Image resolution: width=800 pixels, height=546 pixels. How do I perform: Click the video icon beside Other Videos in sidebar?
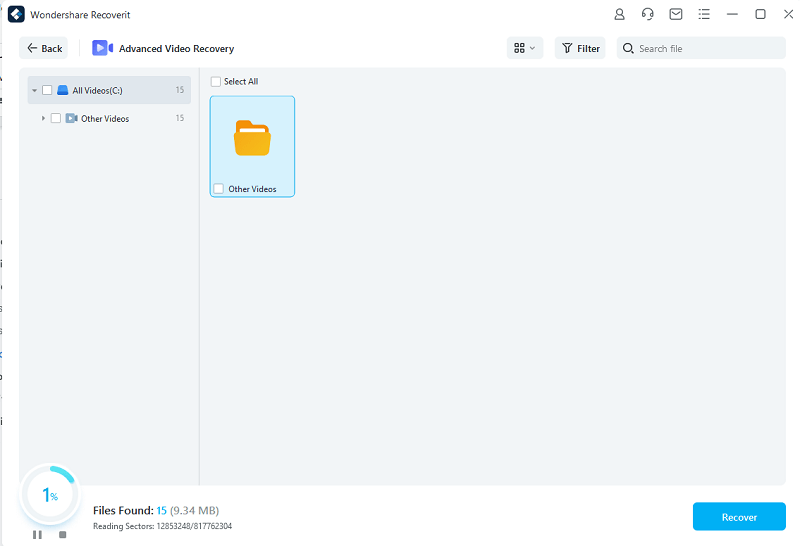71,118
